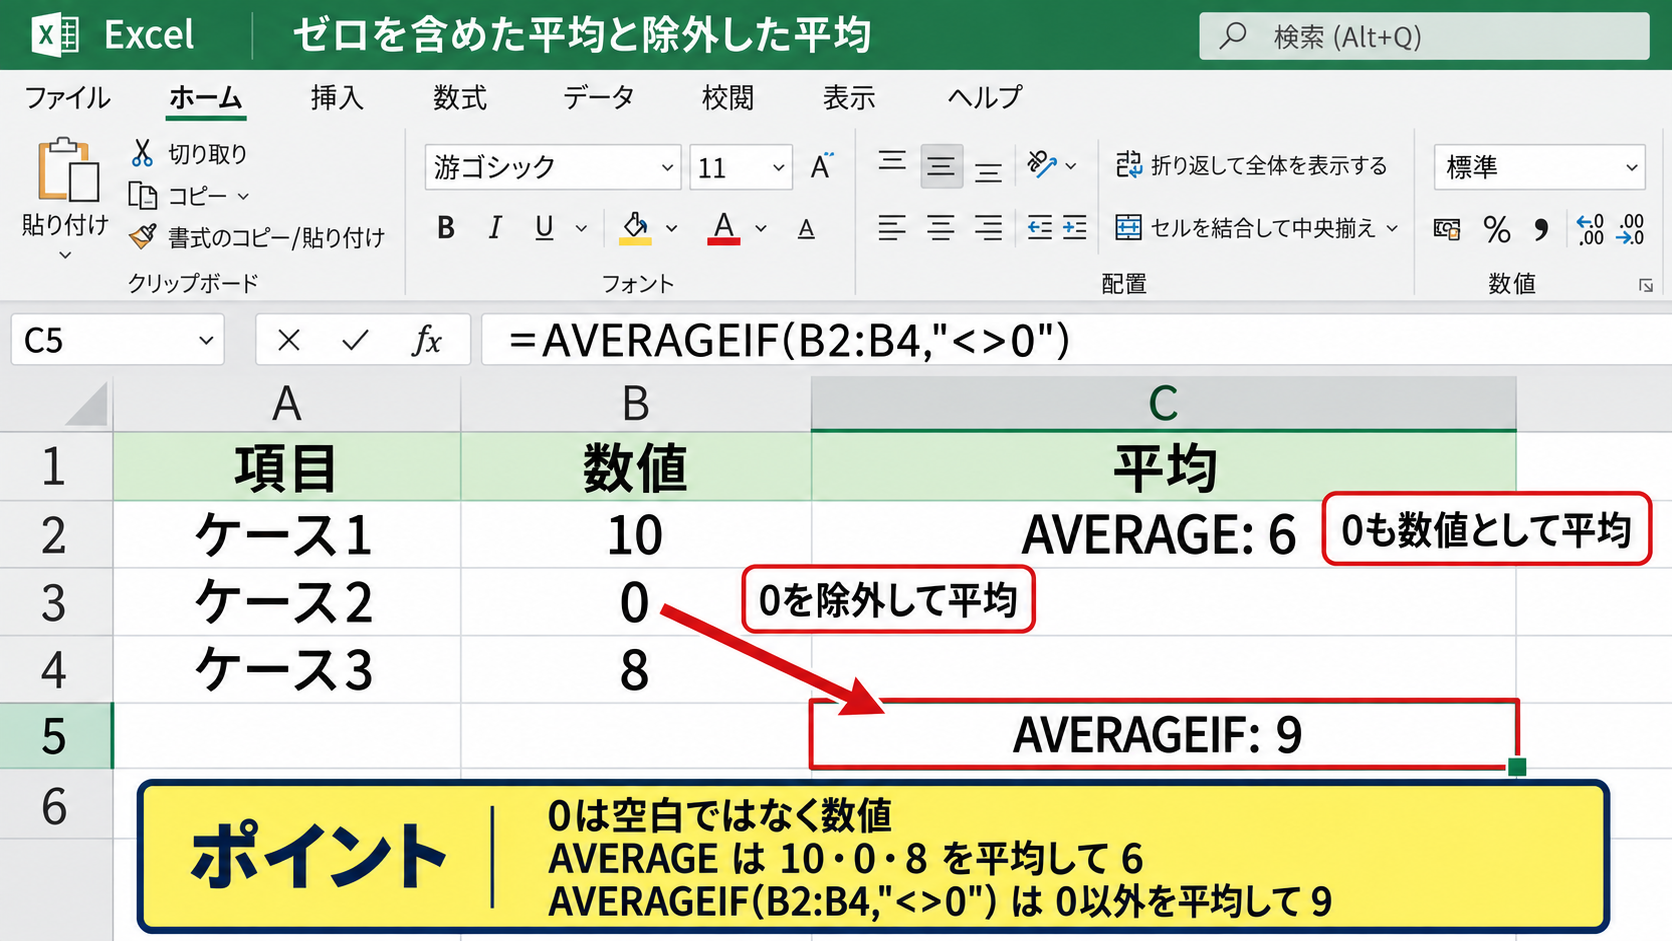This screenshot has height=941, width=1672.
Task: Apply comma style number format
Action: pyautogui.click(x=1541, y=229)
